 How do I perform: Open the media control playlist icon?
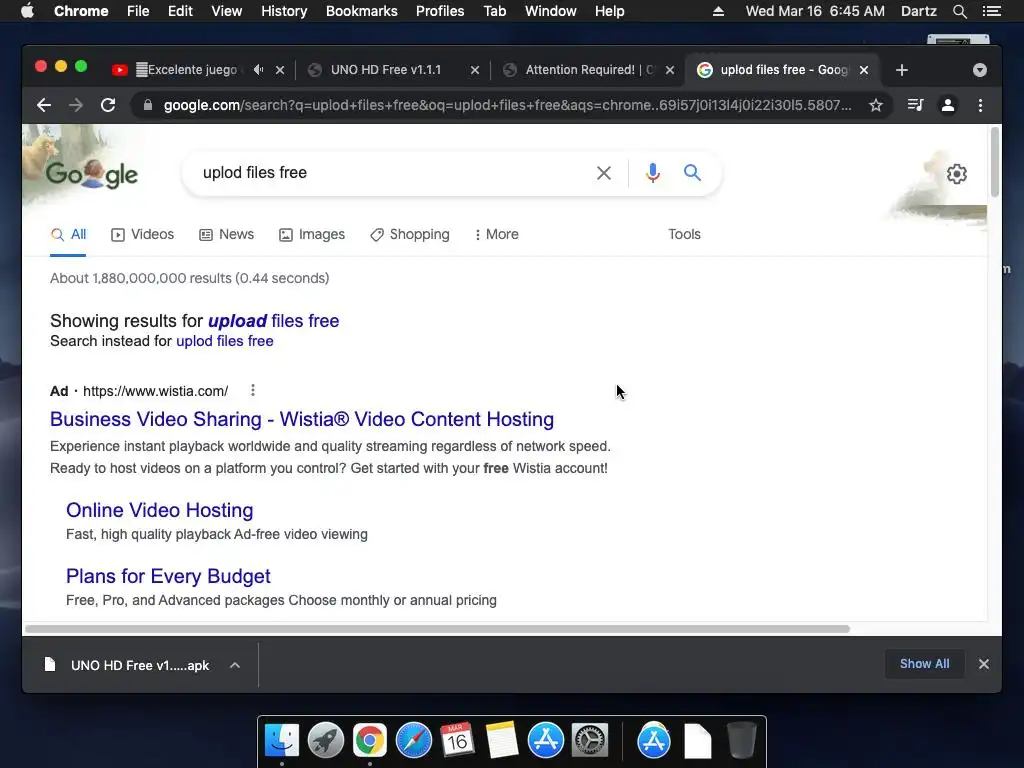915,105
